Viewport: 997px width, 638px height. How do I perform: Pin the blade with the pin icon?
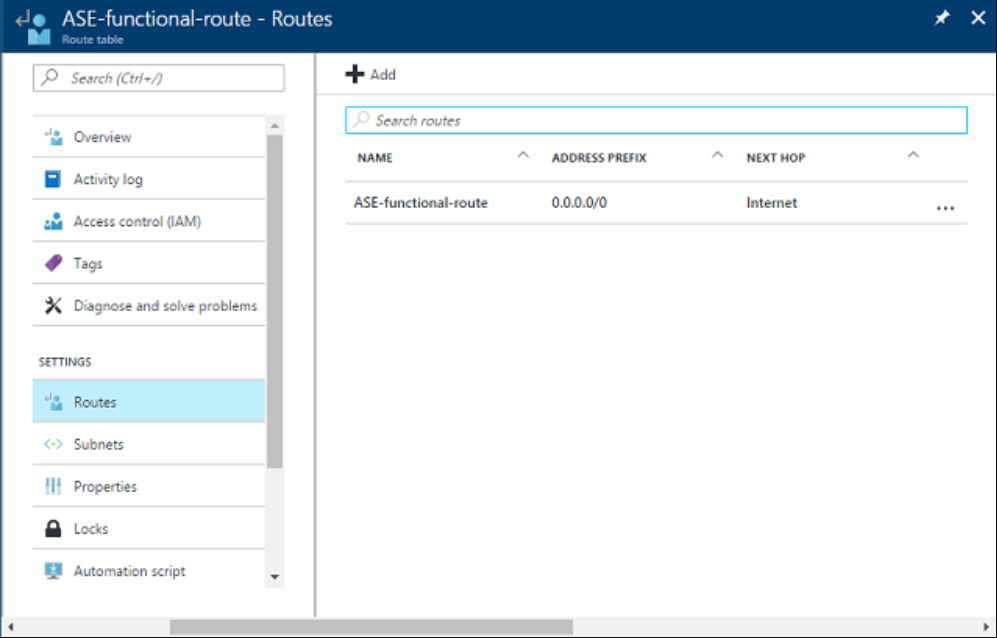click(942, 18)
